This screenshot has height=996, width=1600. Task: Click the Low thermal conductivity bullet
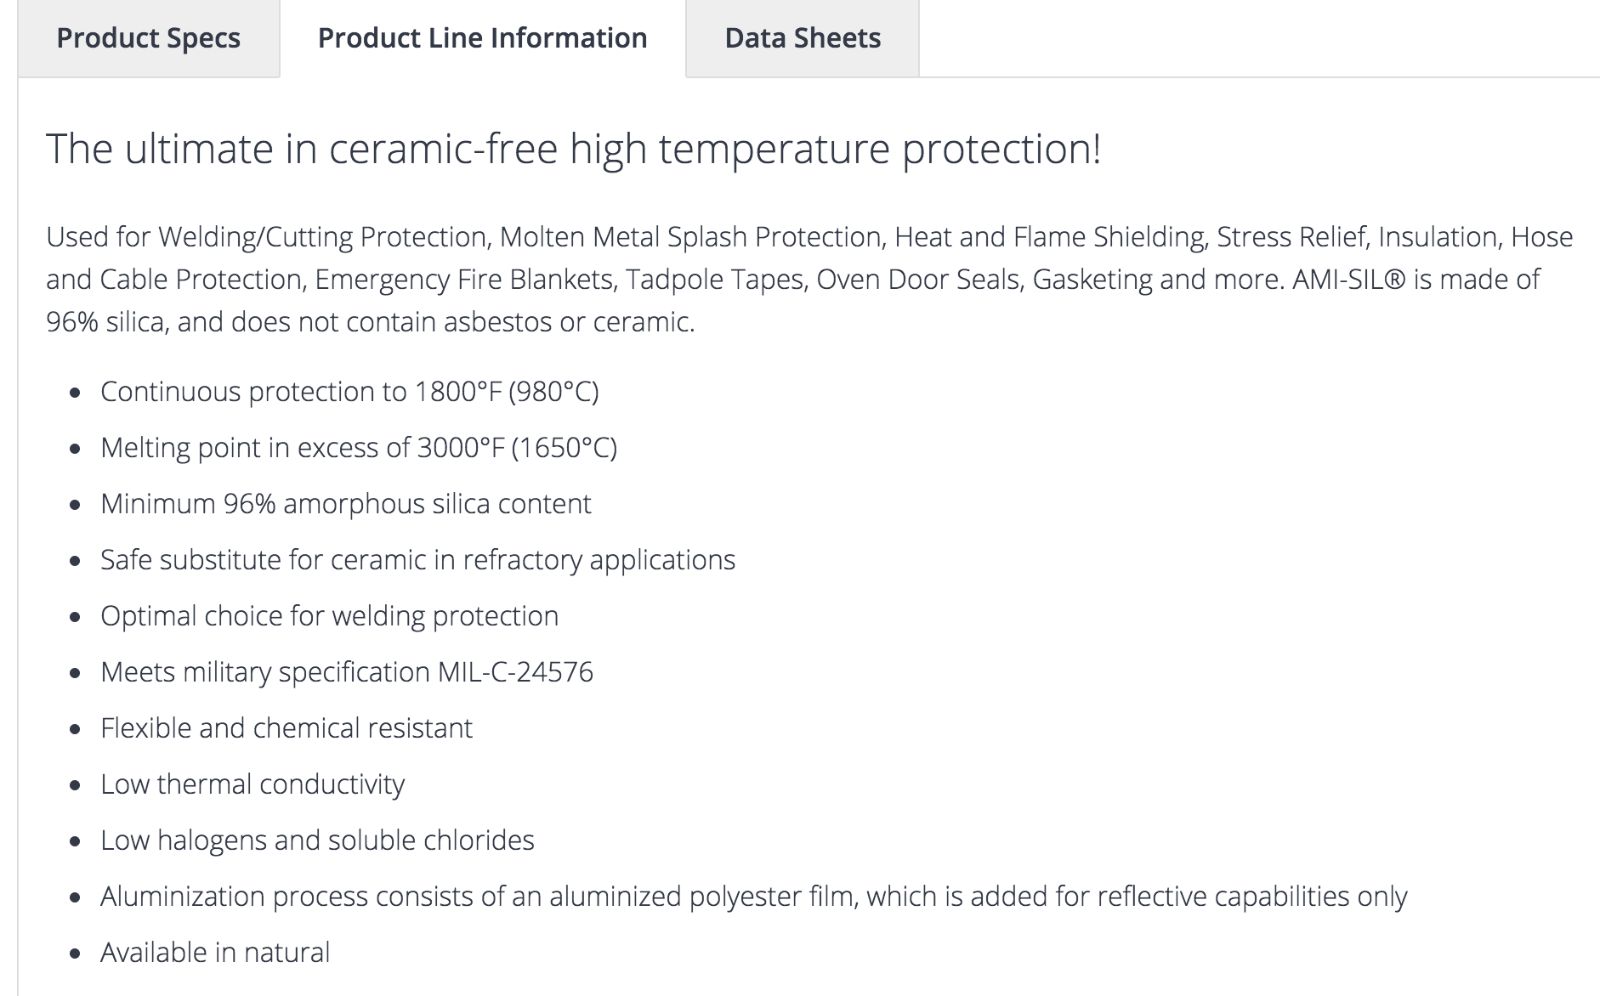(x=252, y=783)
